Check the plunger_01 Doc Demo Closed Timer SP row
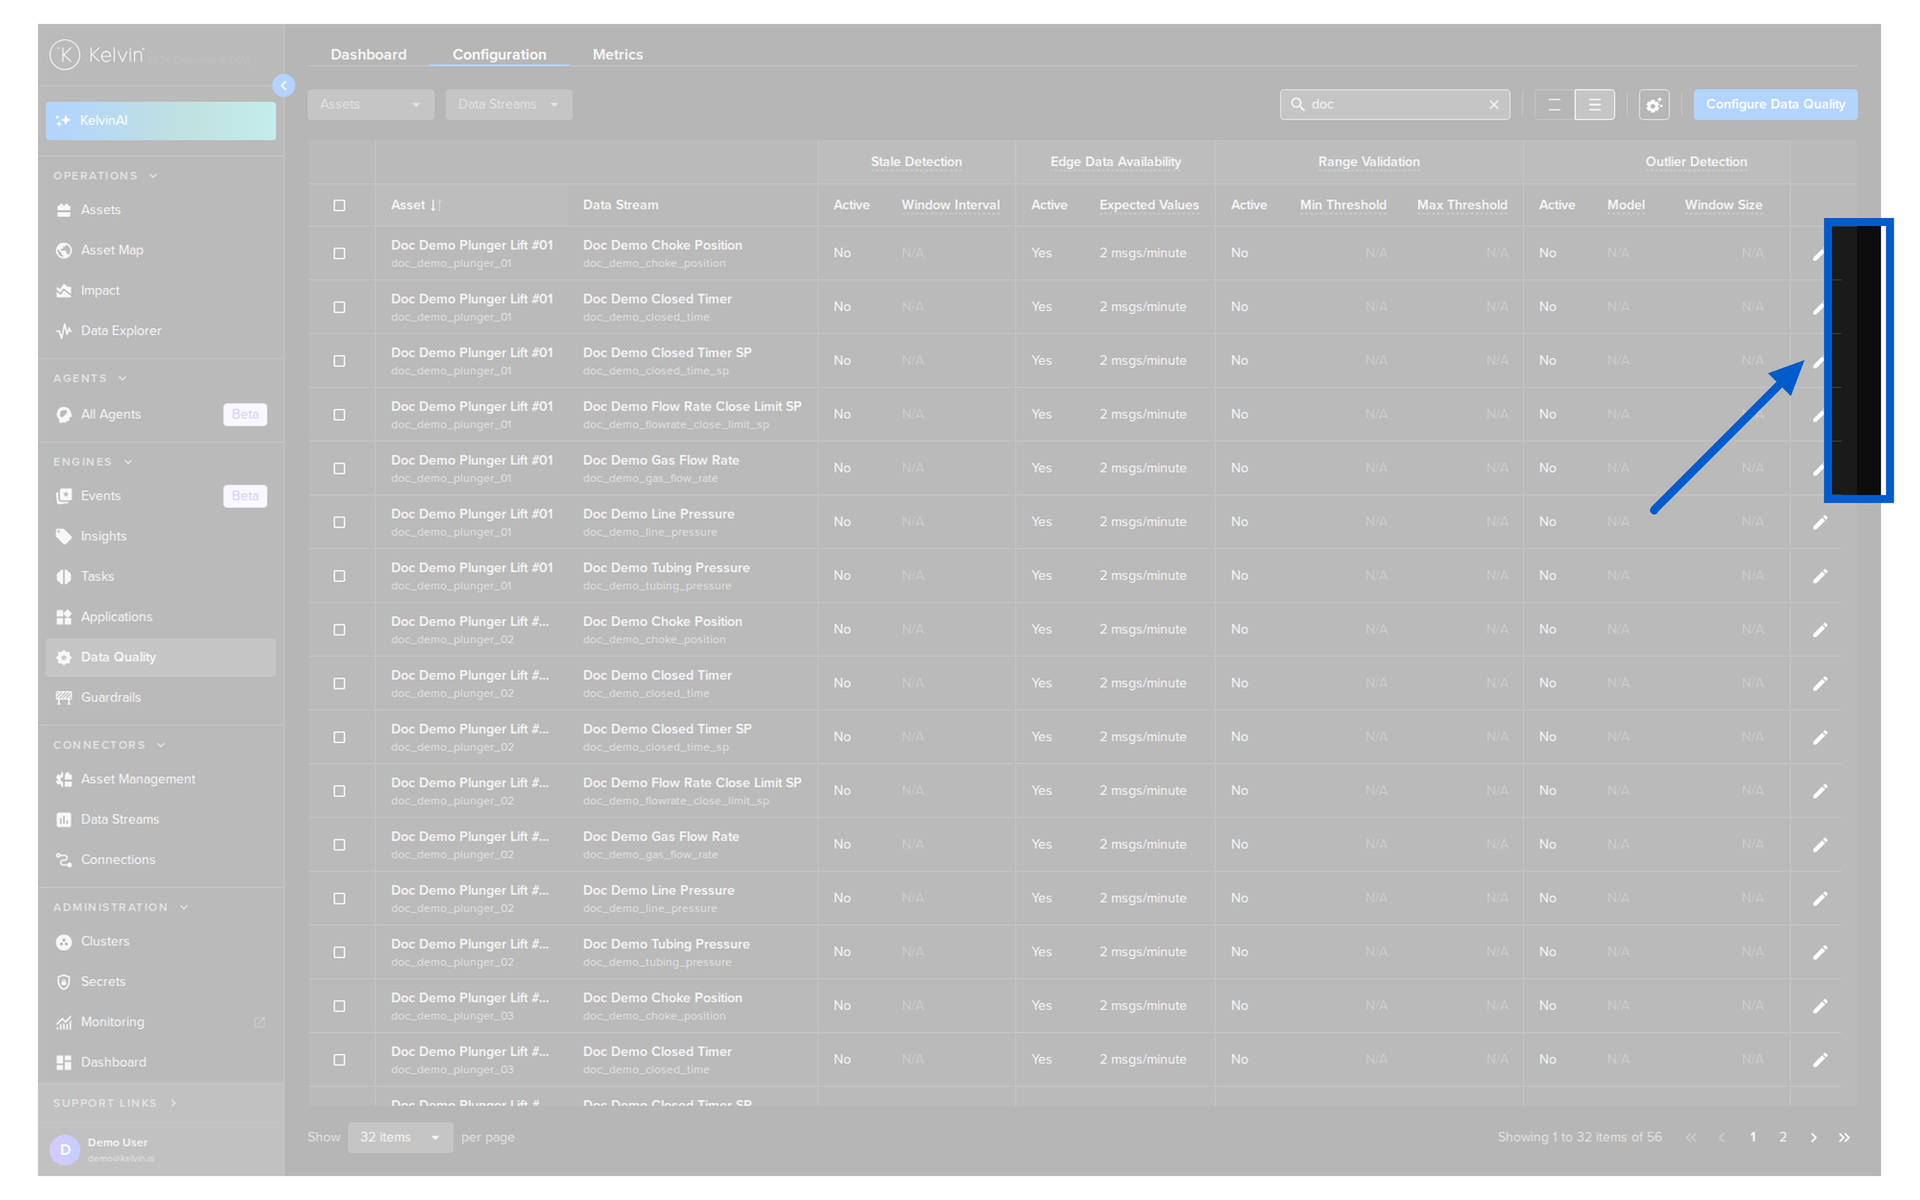This screenshot has width=1920, height=1200. point(339,361)
